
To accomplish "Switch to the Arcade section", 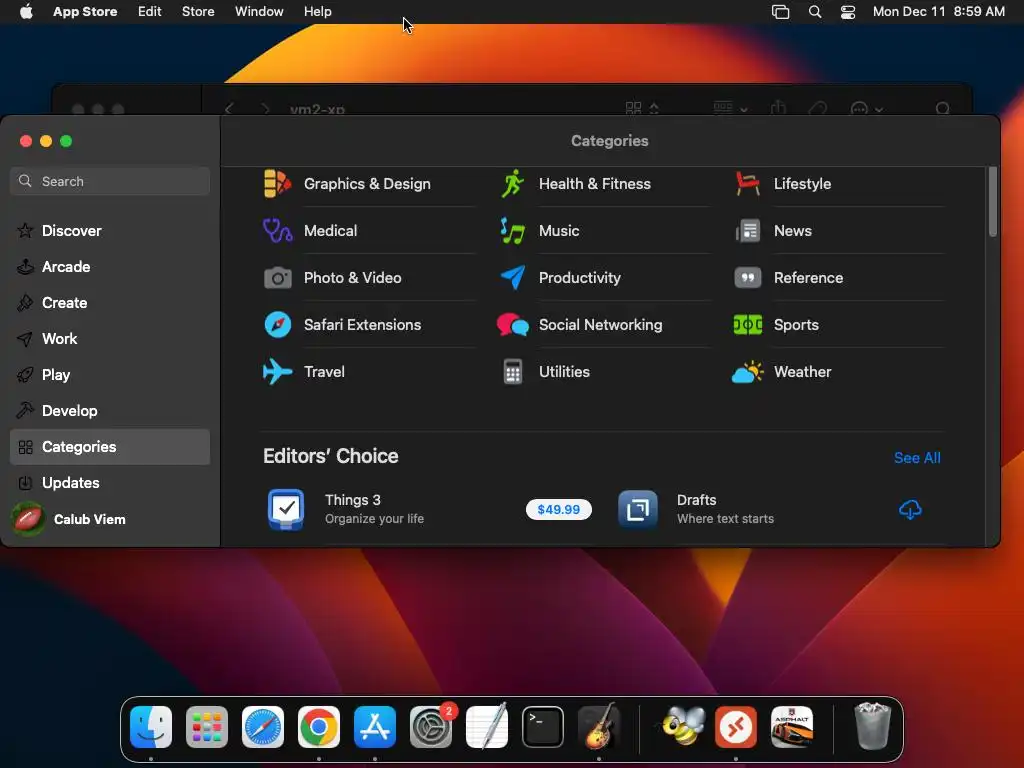I will pos(110,266).
